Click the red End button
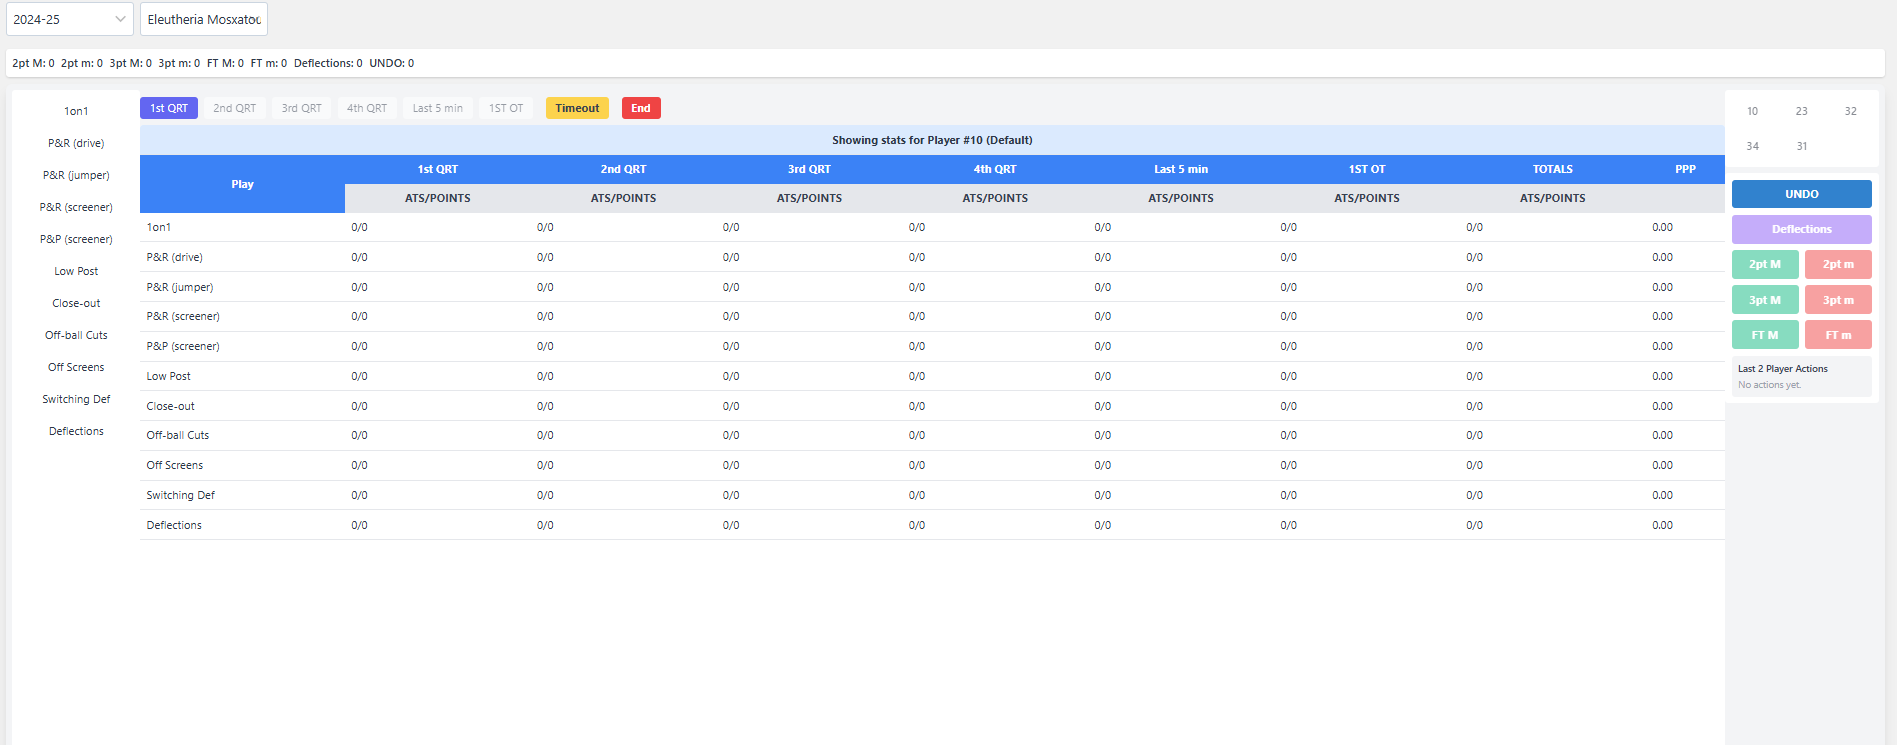Image resolution: width=1897 pixels, height=745 pixels. coord(641,108)
